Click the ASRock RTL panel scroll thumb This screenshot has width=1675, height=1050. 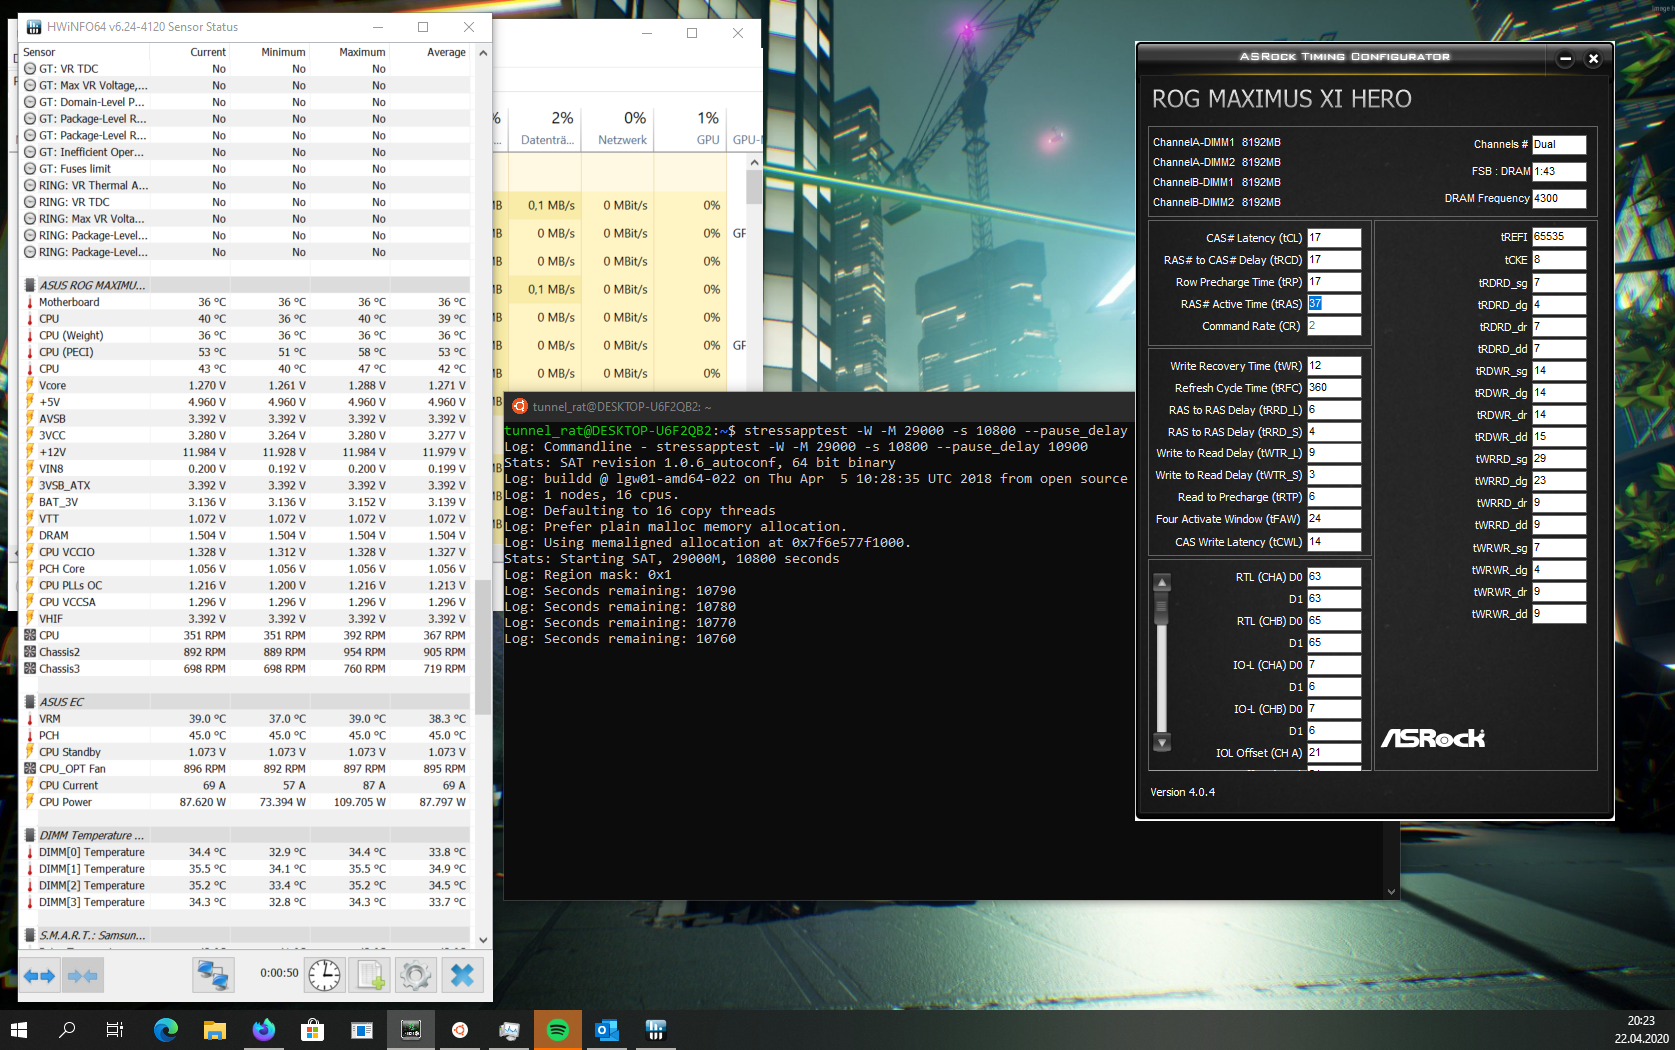click(x=1162, y=606)
